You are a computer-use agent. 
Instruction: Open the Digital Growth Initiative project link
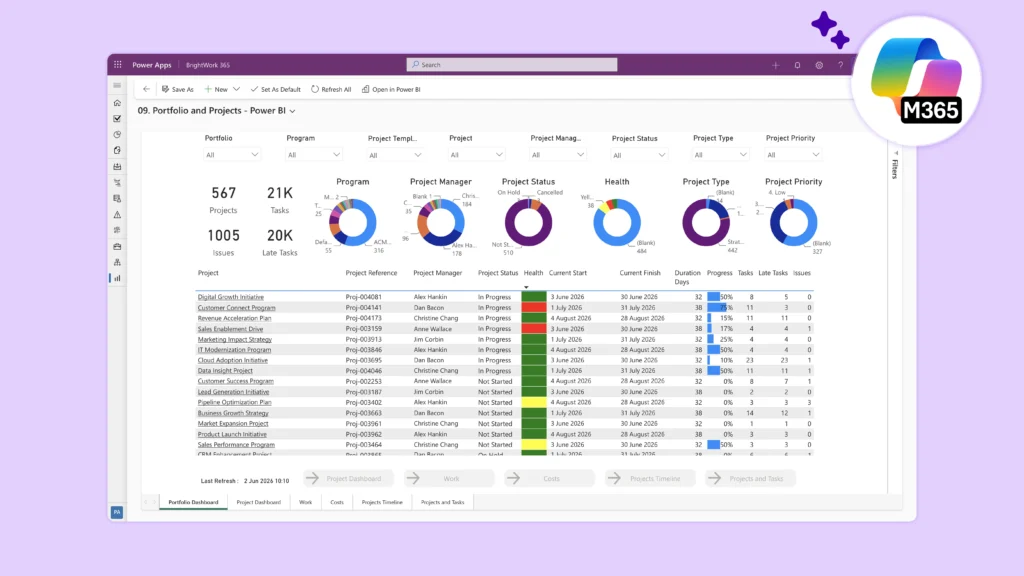click(x=231, y=297)
